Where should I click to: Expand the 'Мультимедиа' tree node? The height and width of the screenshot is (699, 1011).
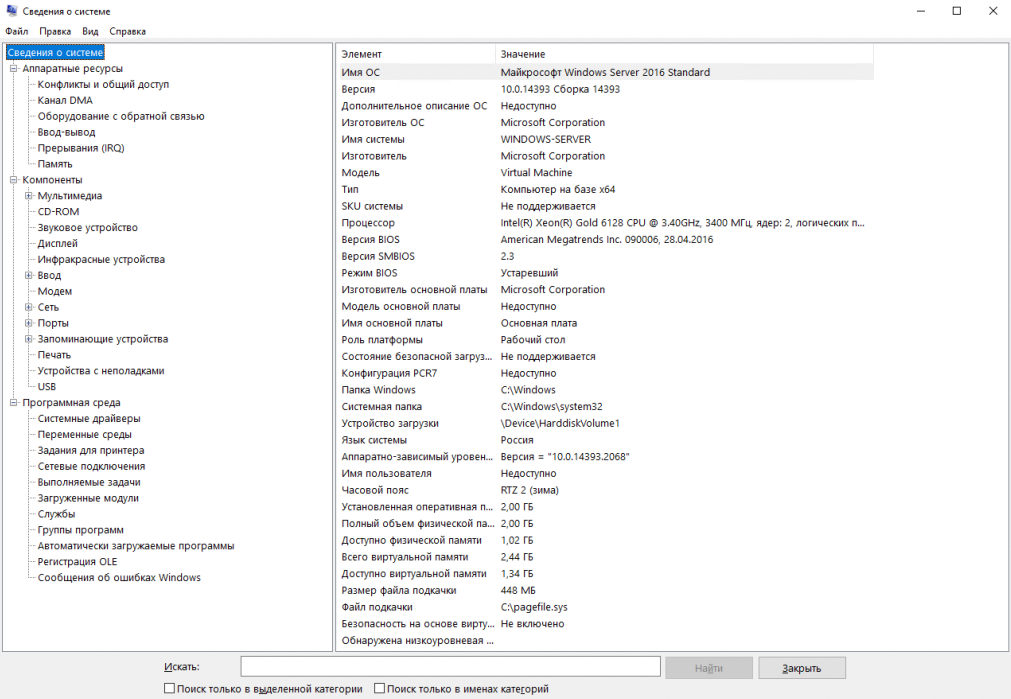click(x=28, y=195)
